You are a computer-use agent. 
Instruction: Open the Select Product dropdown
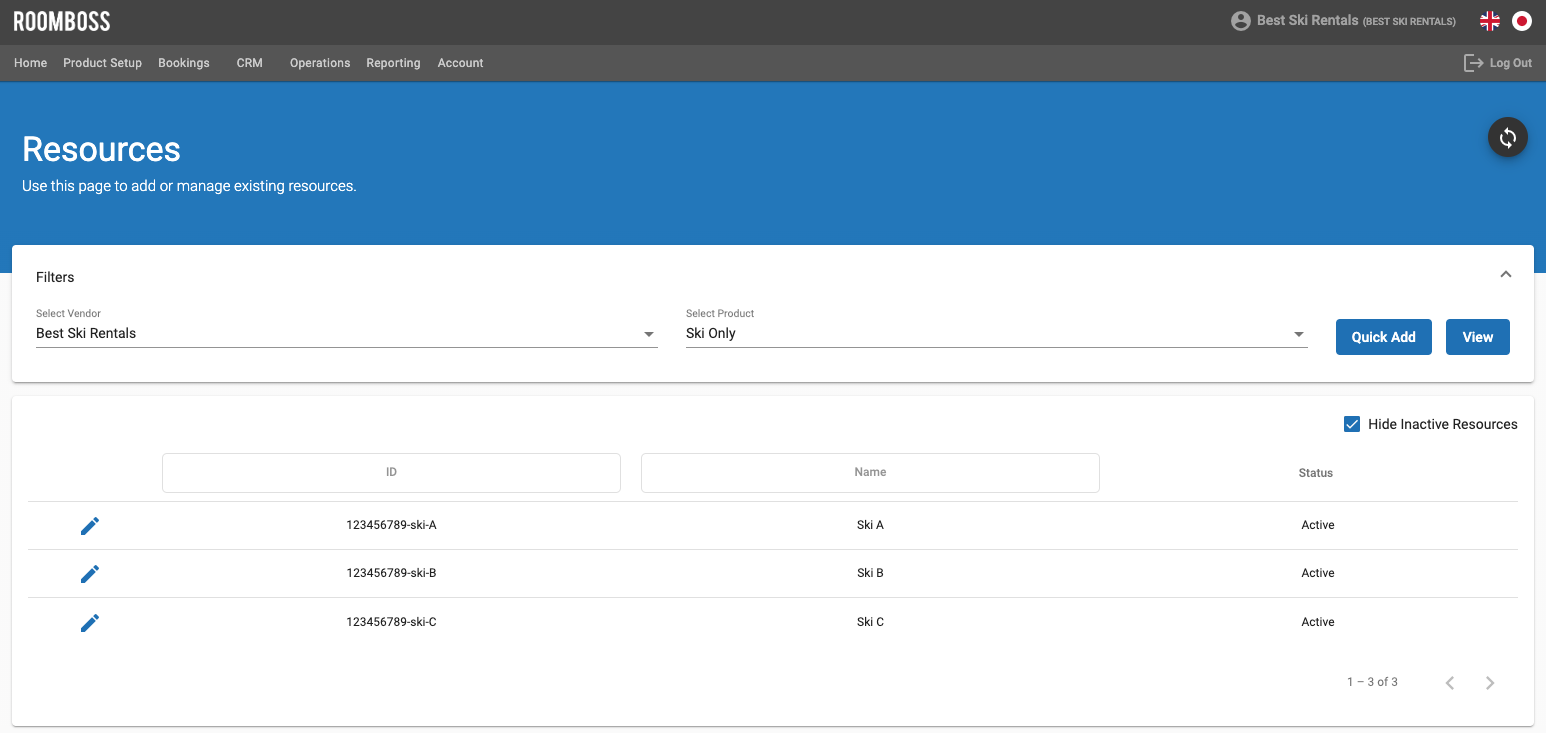(x=996, y=334)
